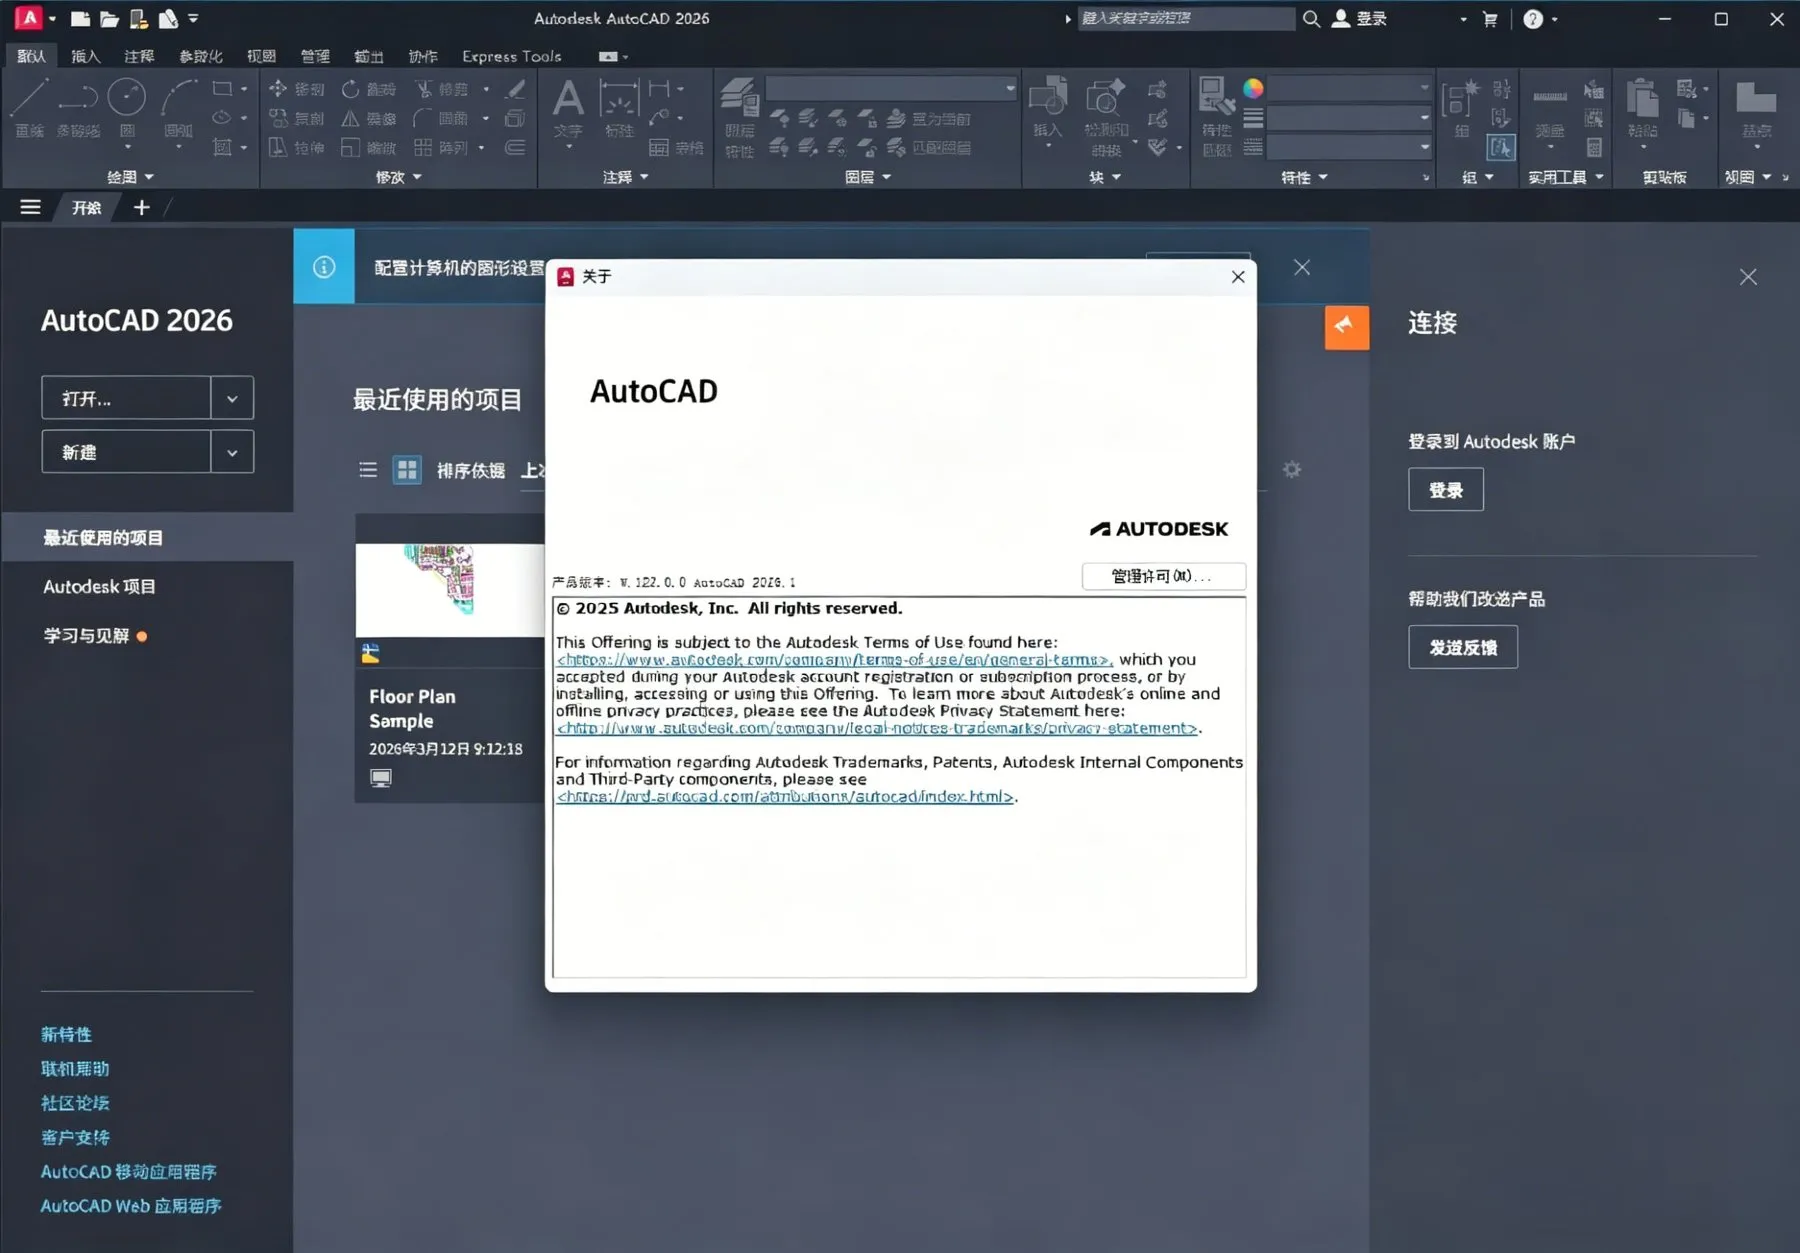Screen dimensions: 1800x1253
Task: Click the shopping cart icon
Action: [1490, 19]
